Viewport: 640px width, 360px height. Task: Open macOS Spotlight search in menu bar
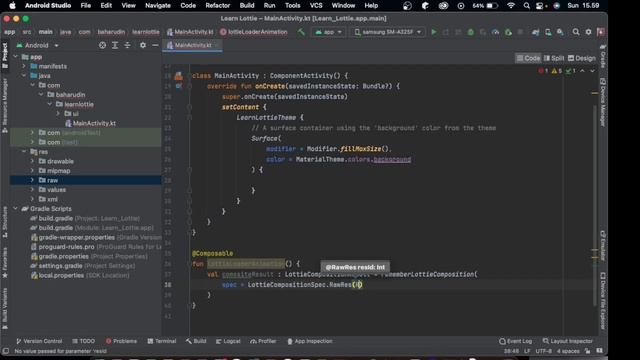tap(527, 6)
